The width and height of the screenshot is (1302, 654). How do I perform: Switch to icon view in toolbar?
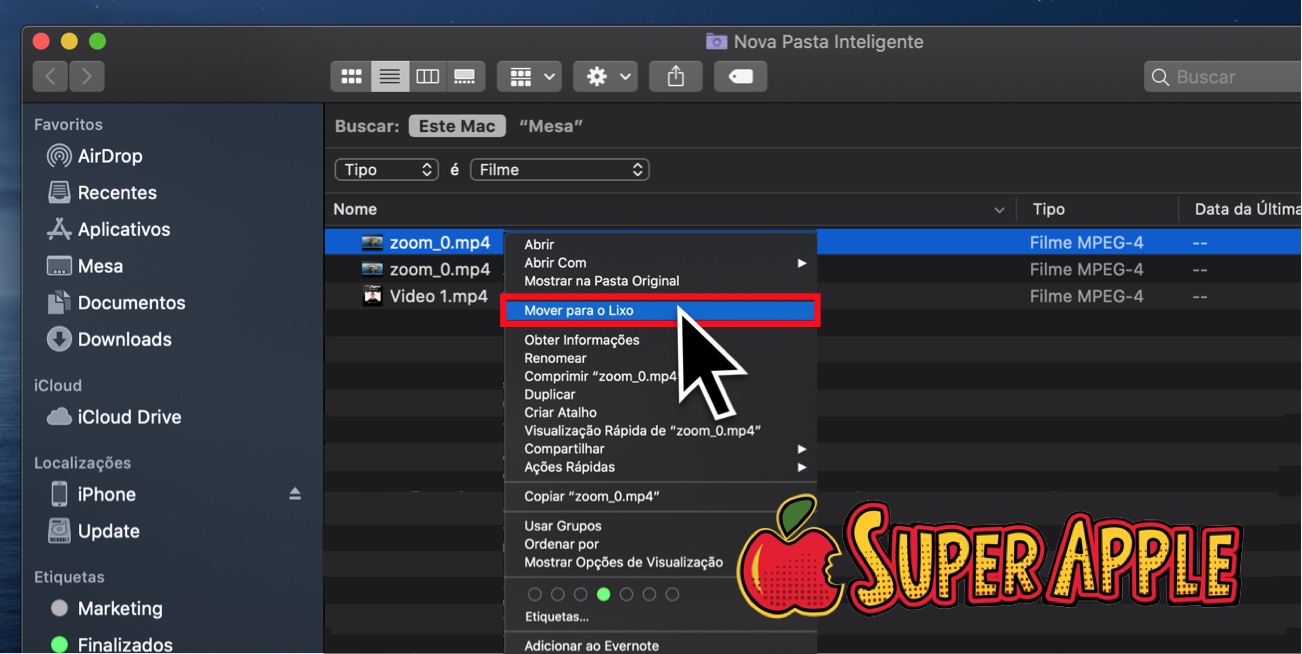click(351, 77)
